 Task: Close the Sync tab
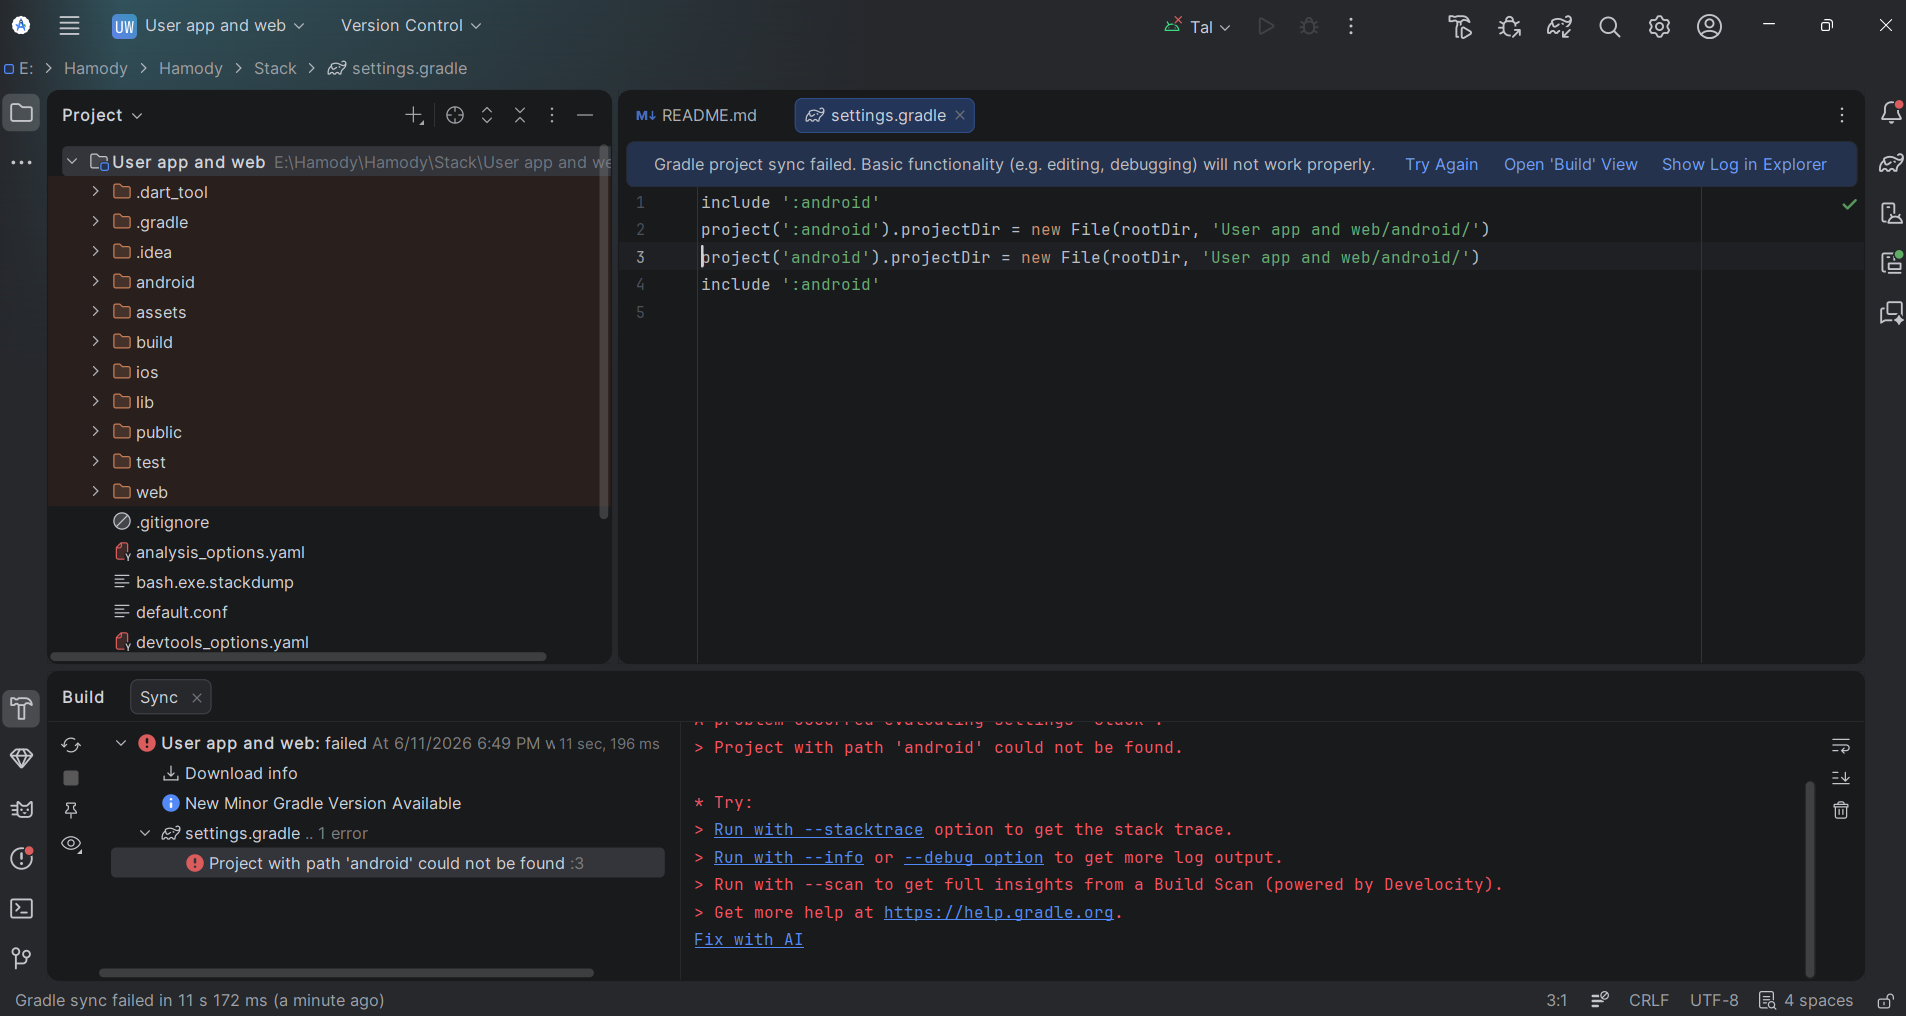coord(197,698)
